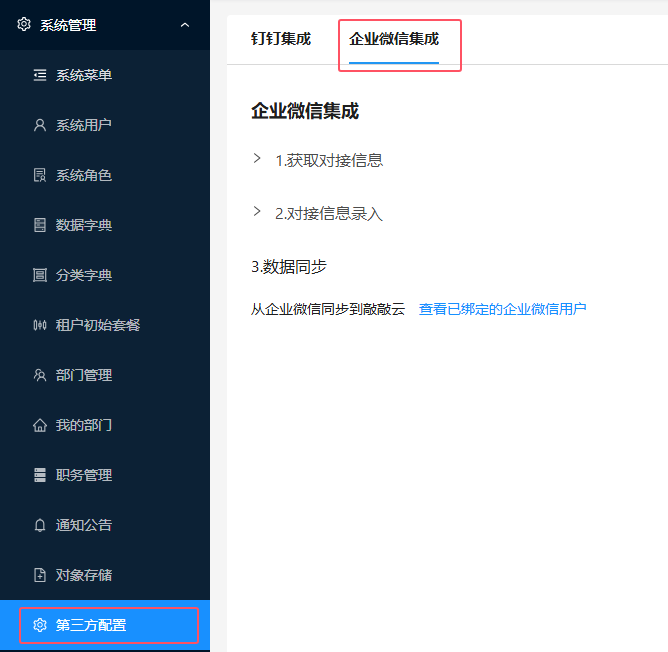
Task: Click the 系统菜单 list icon
Action: pyautogui.click(x=40, y=75)
